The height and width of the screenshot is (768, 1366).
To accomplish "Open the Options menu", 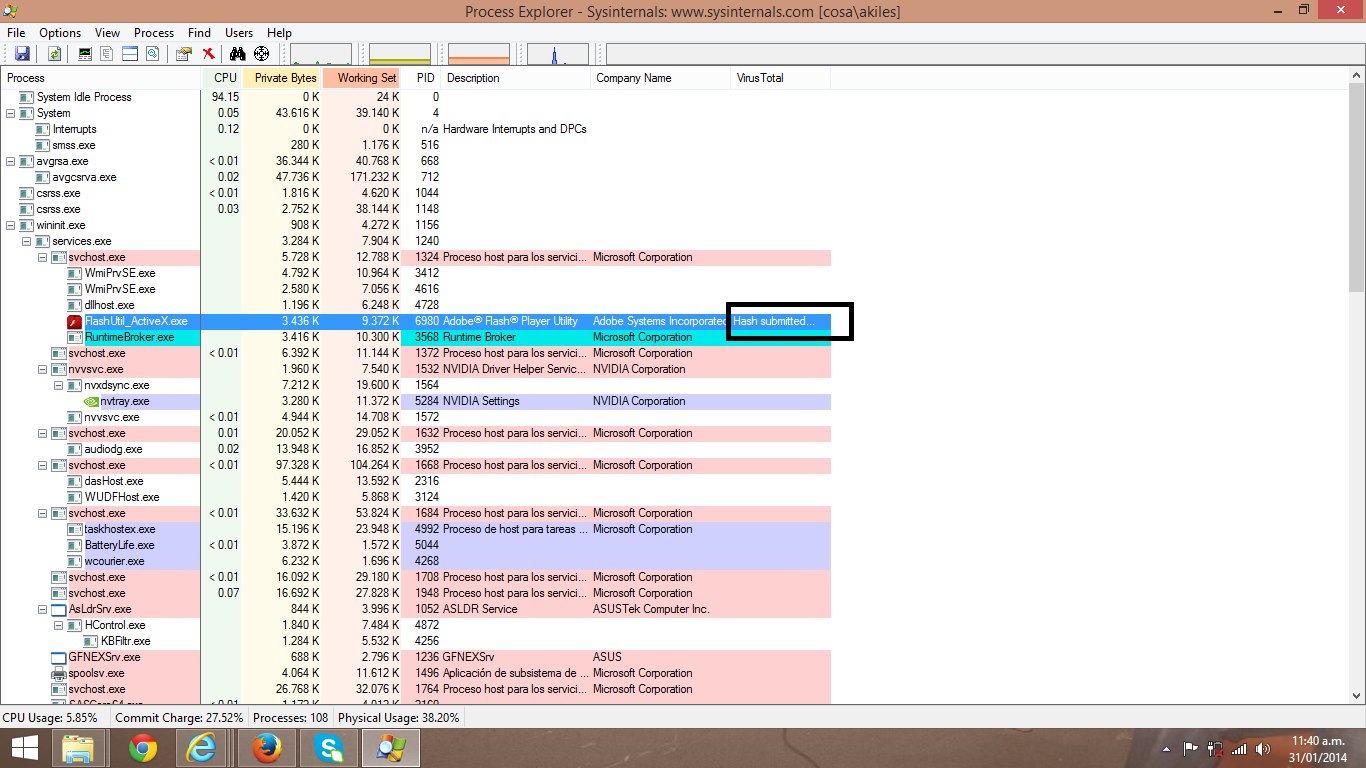I will point(59,32).
